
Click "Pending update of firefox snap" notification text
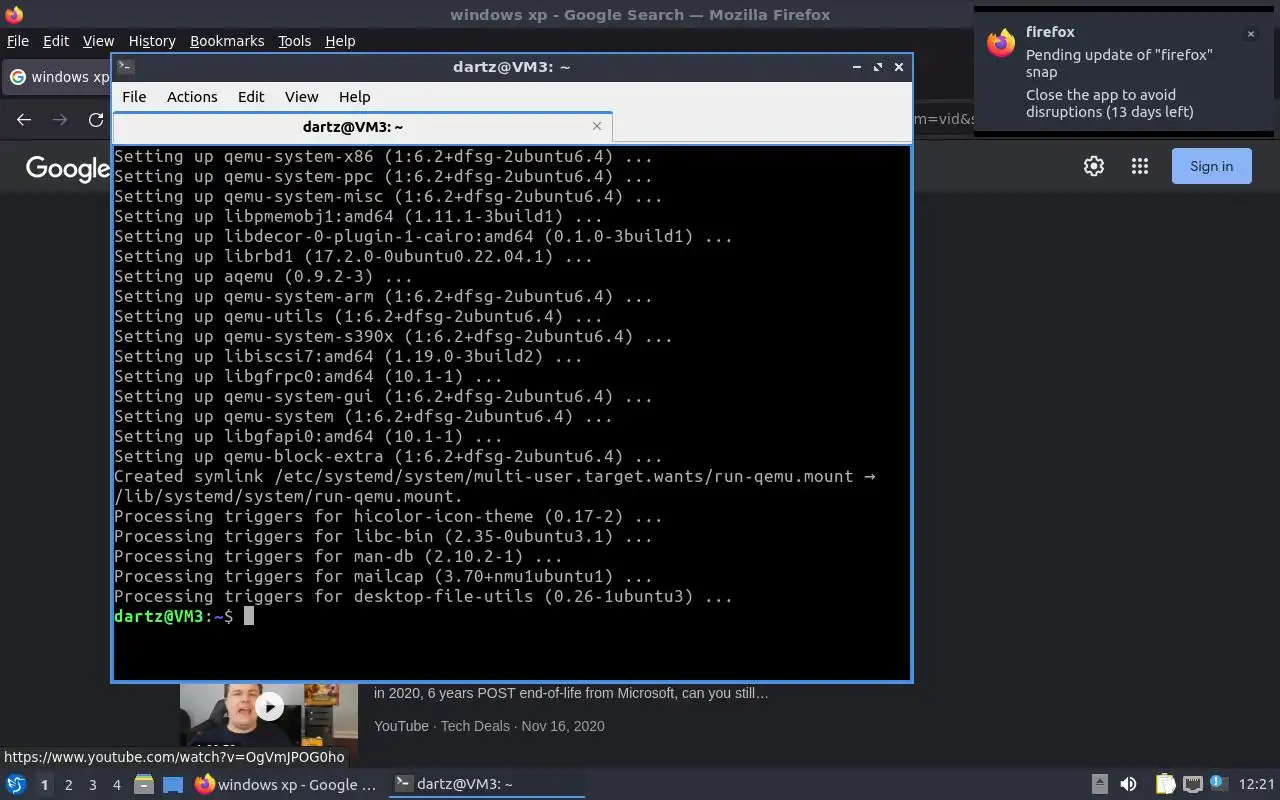pyautogui.click(x=1119, y=63)
